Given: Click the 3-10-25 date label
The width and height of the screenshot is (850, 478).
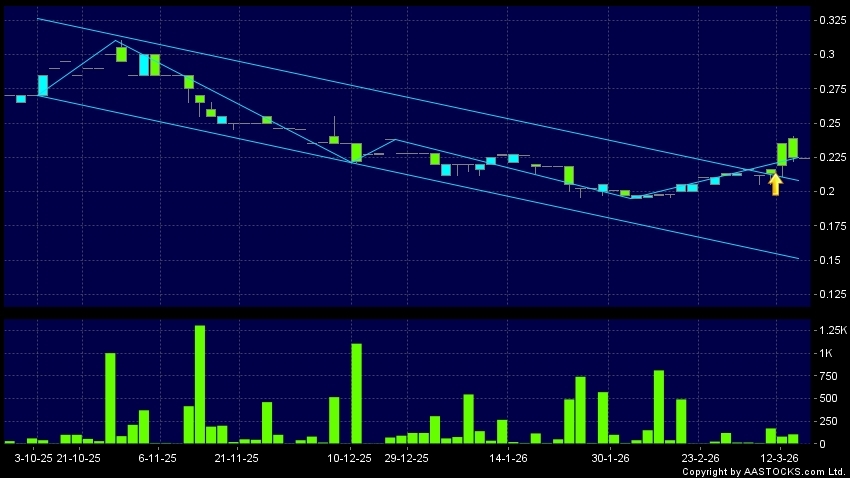Looking at the screenshot, I should click(33, 457).
